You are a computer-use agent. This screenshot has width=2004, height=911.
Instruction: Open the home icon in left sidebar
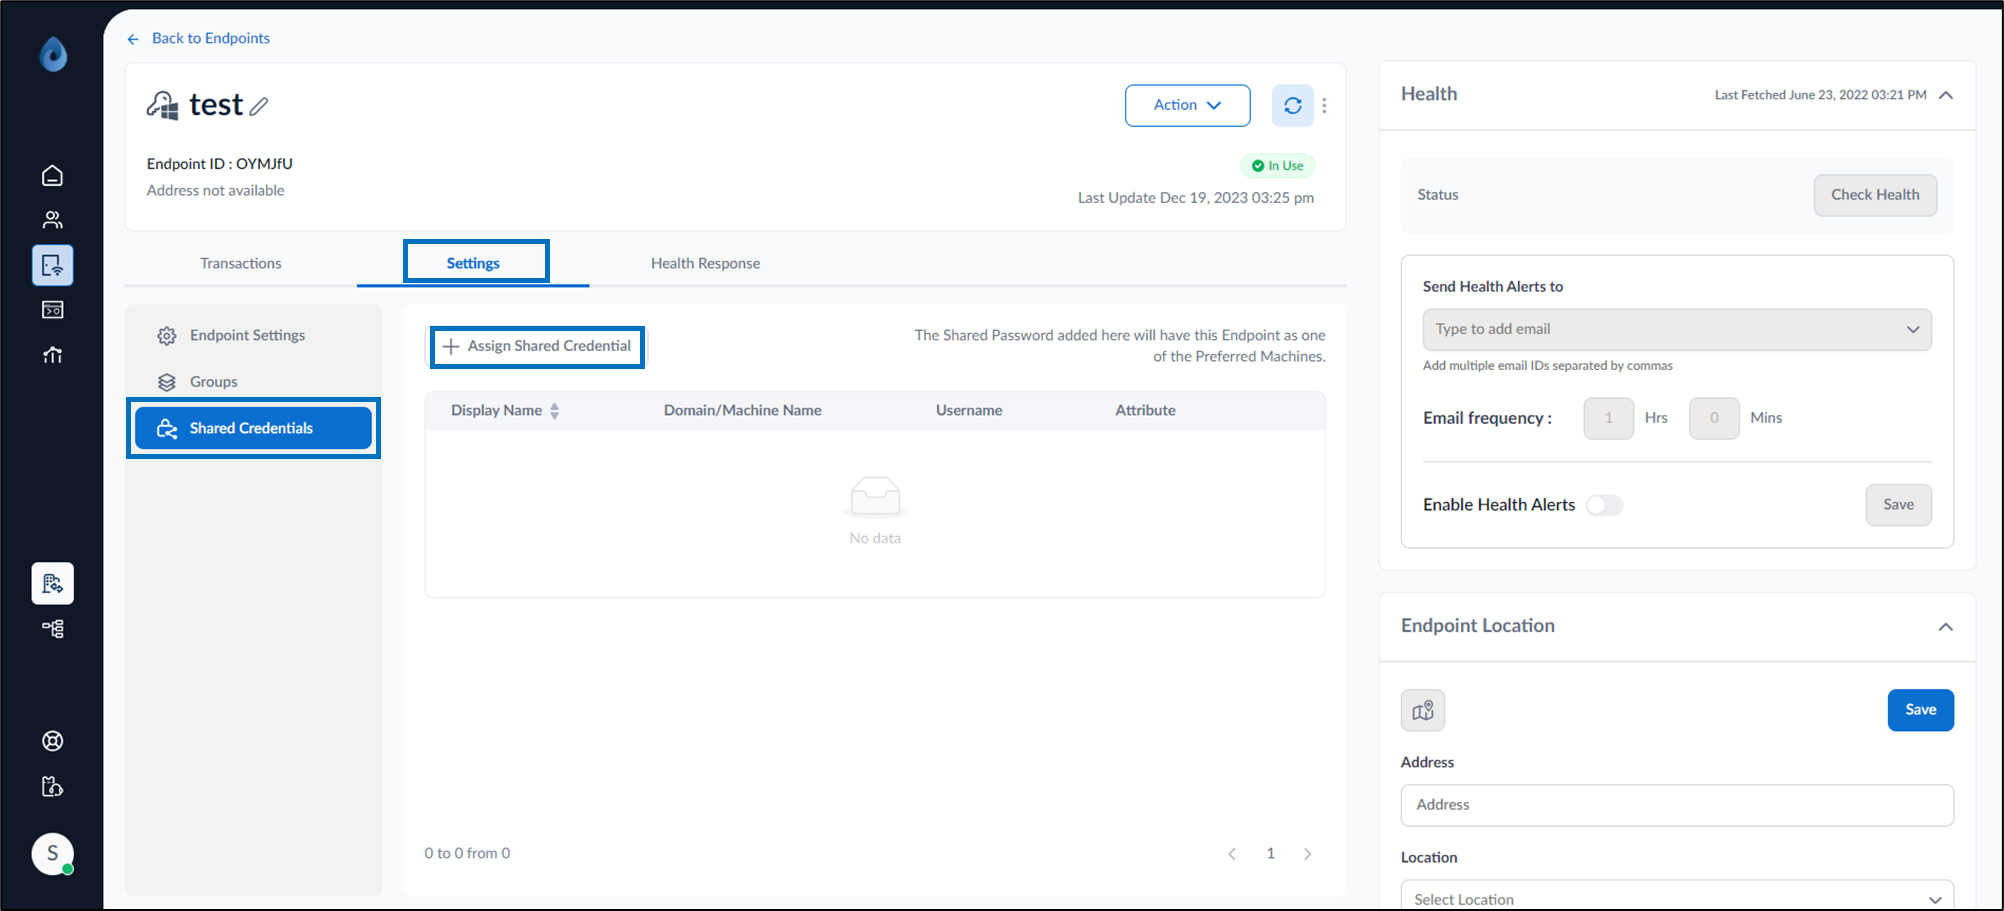pos(52,176)
